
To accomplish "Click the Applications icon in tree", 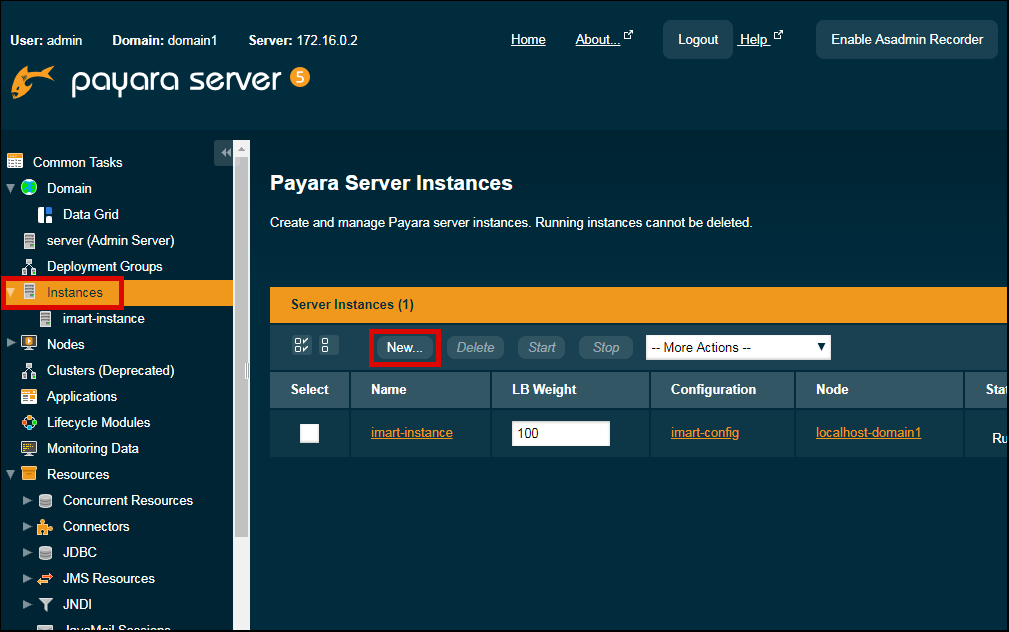I will coord(29,397).
